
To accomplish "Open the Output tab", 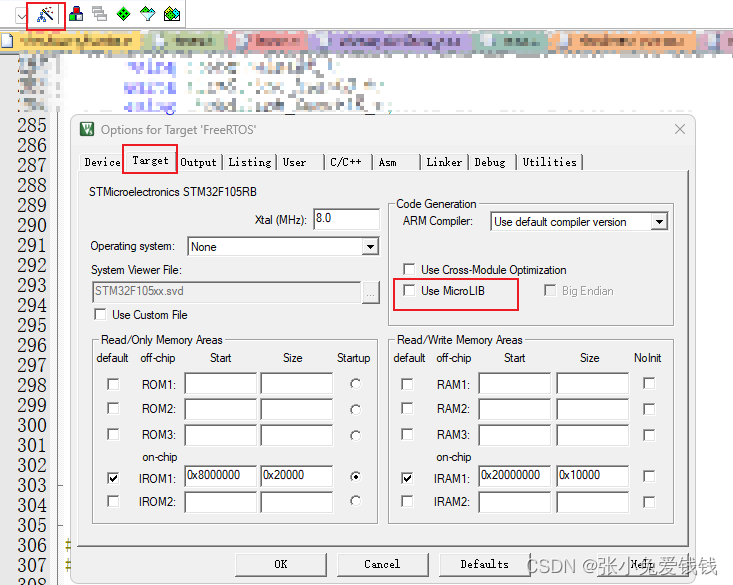I will [x=198, y=162].
